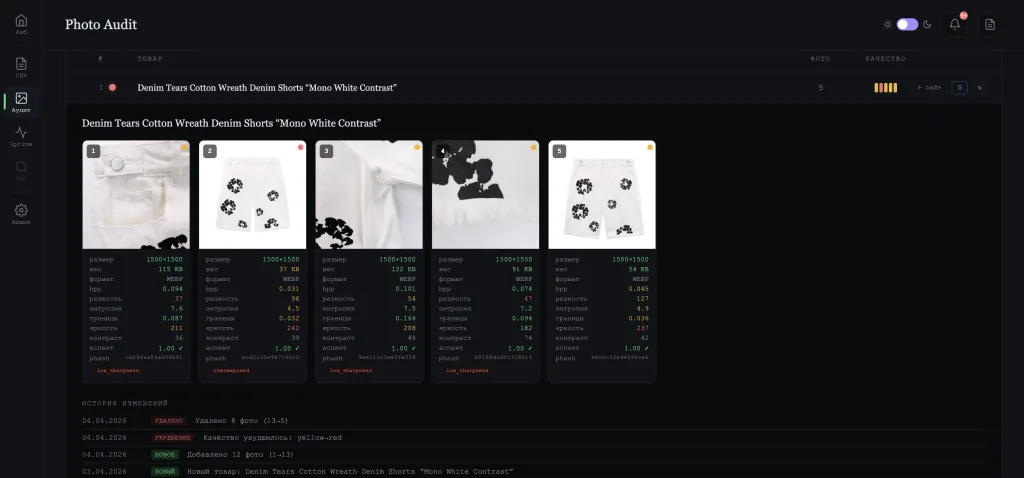Open the сайт link for the product

coord(929,88)
